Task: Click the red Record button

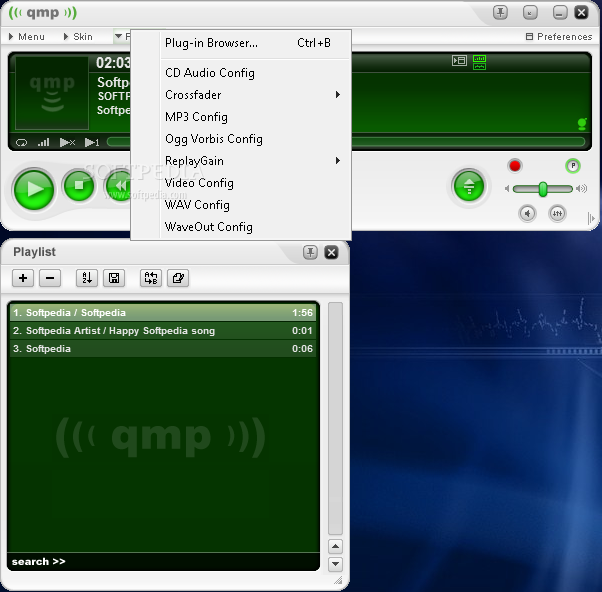Action: pyautogui.click(x=515, y=166)
